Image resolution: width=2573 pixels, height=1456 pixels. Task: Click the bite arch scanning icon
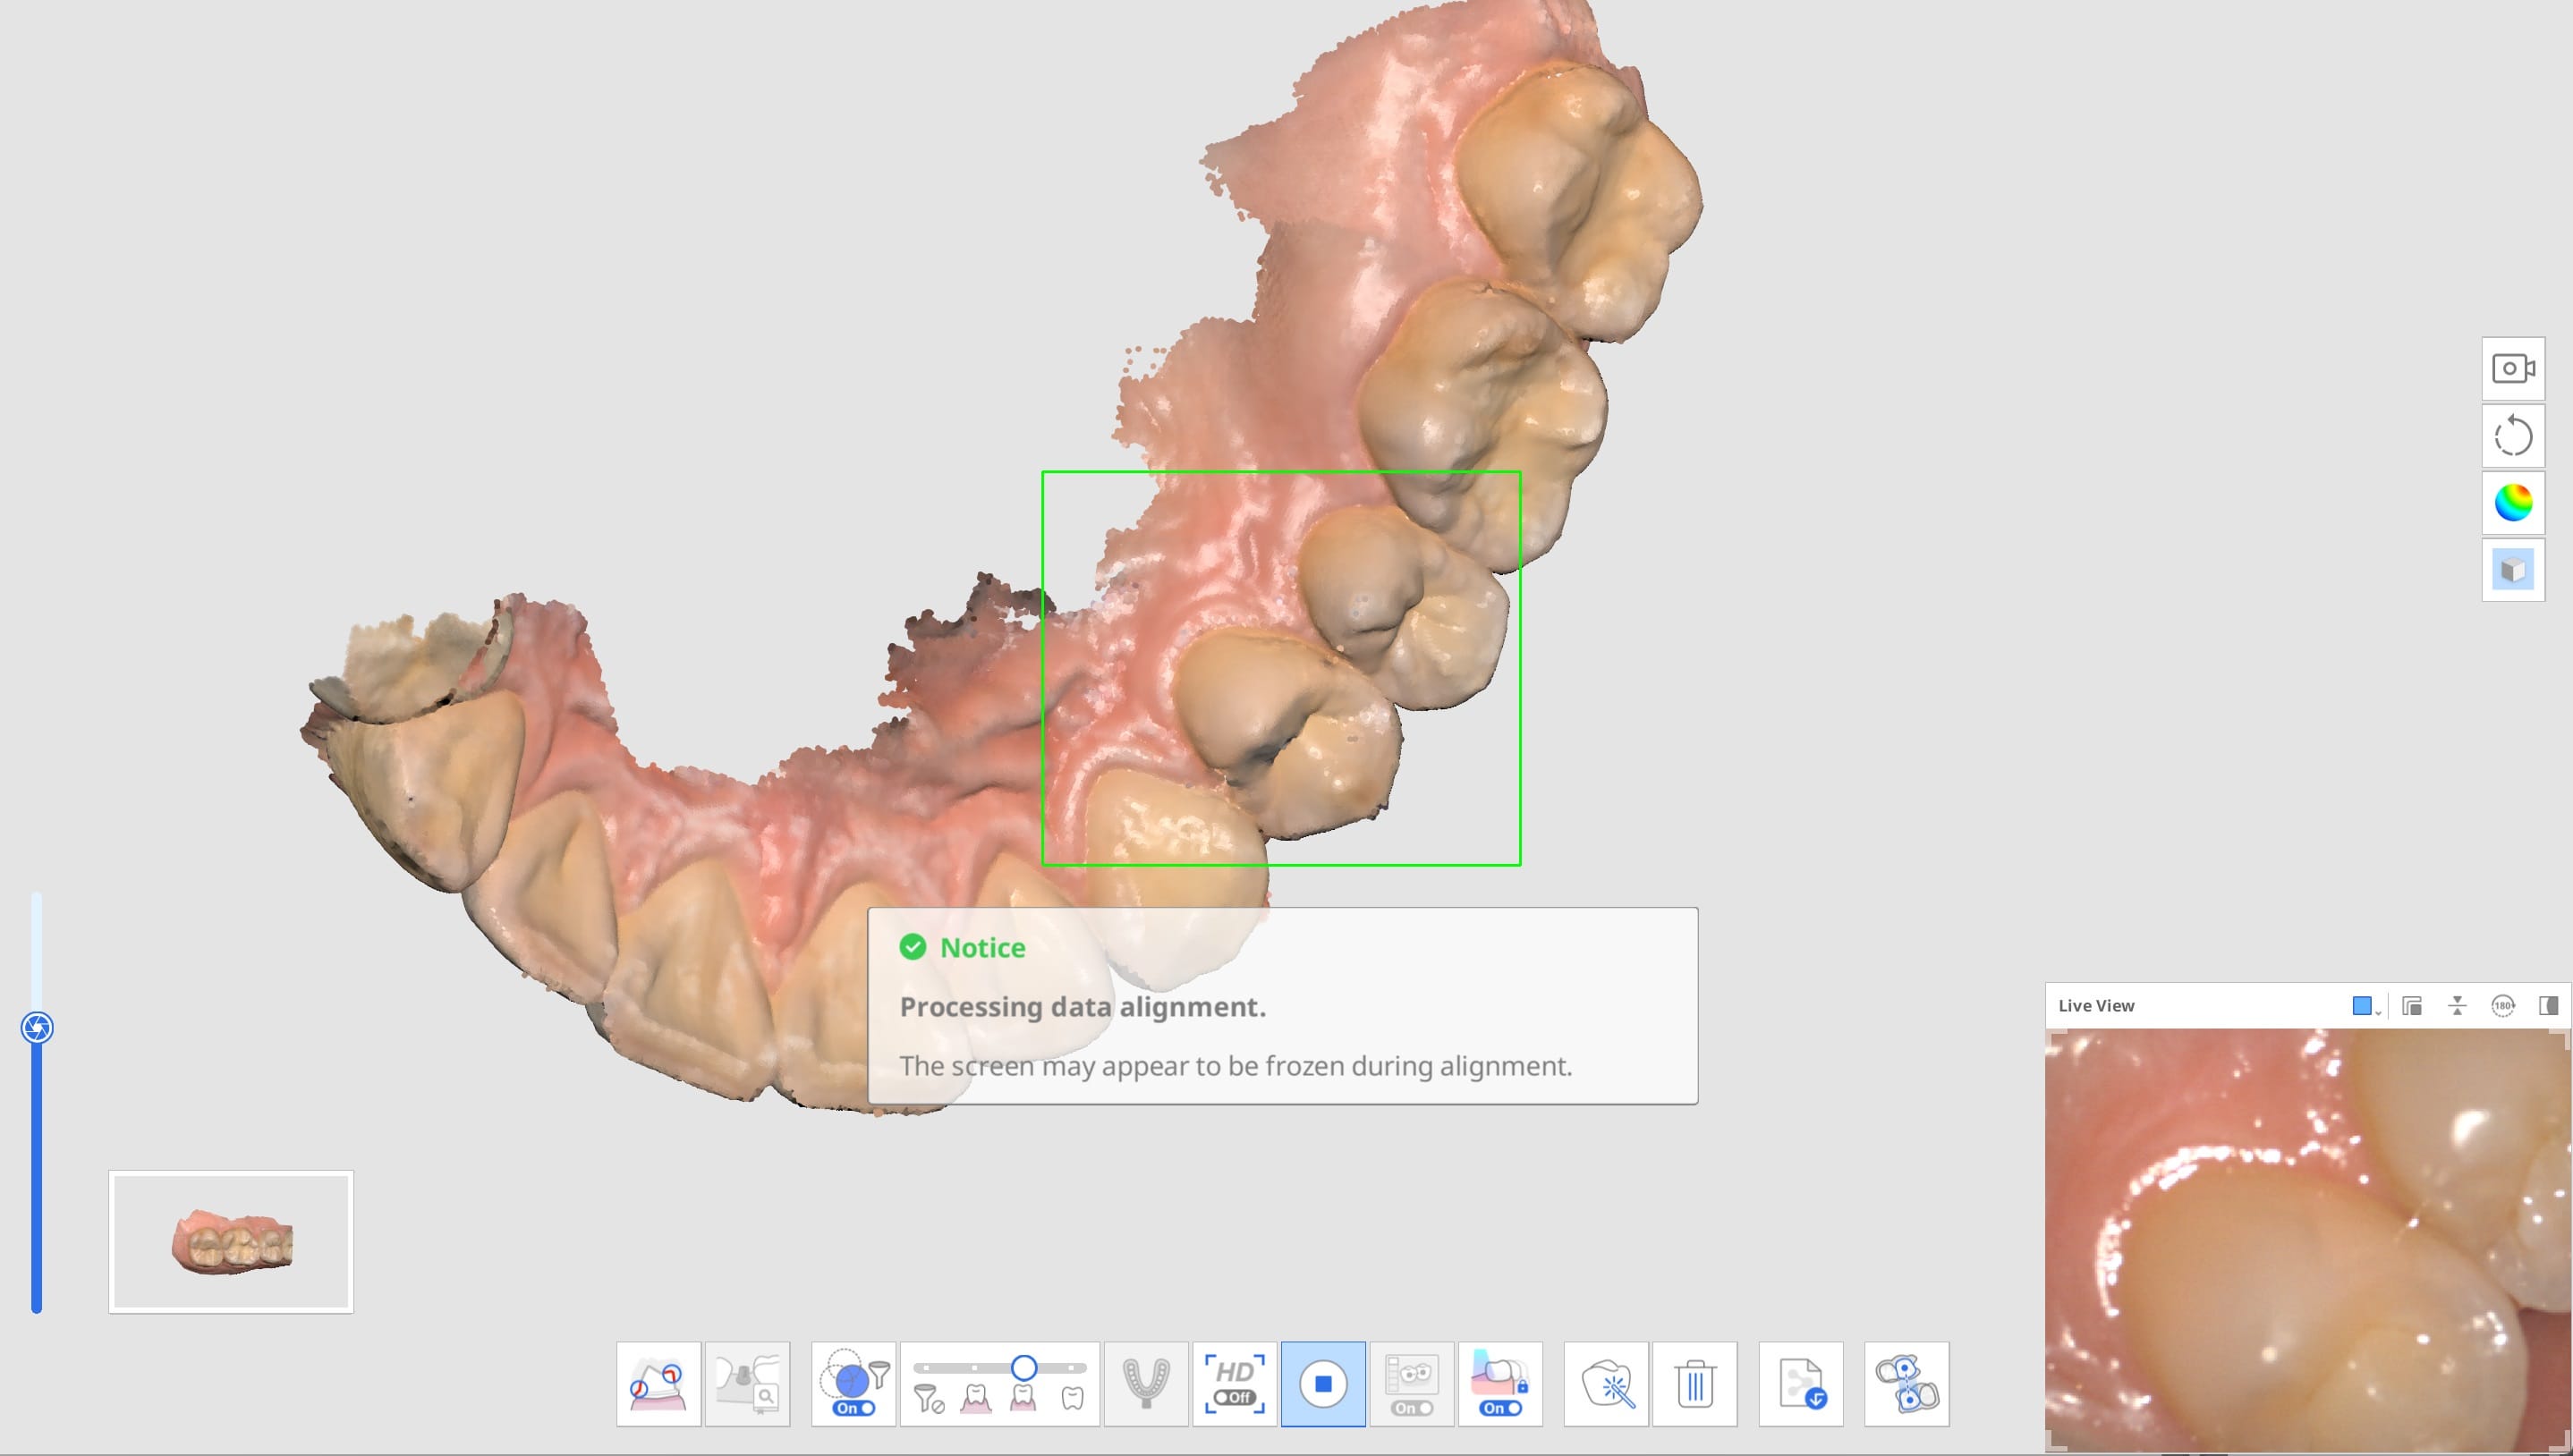[x=1147, y=1383]
